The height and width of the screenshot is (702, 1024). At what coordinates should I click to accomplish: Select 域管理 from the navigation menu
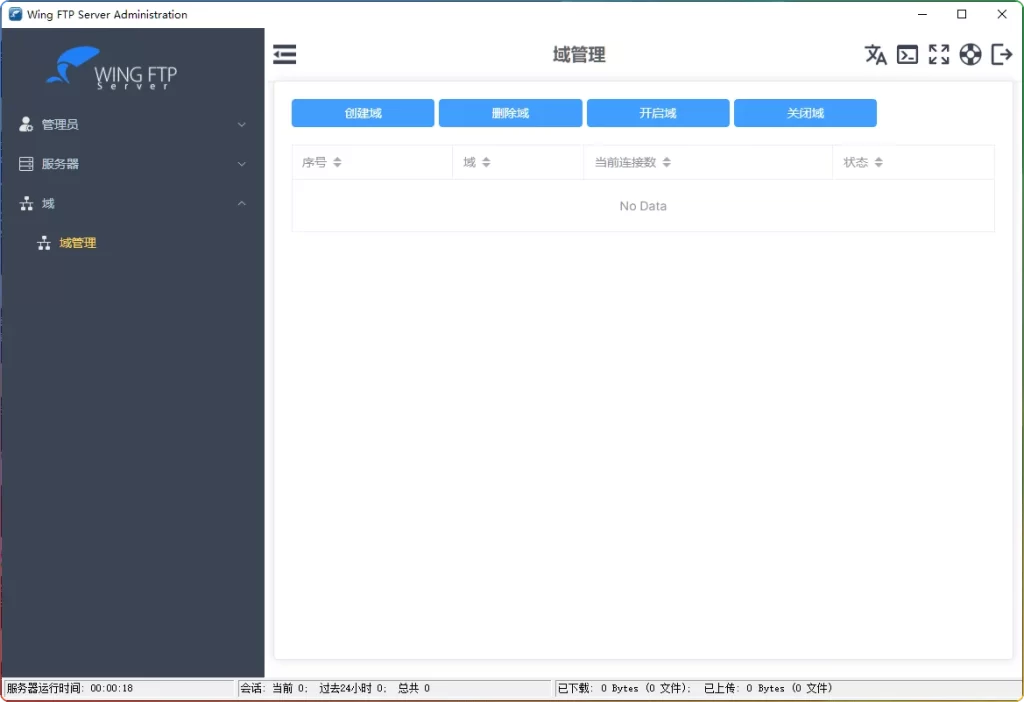pyautogui.click(x=78, y=243)
